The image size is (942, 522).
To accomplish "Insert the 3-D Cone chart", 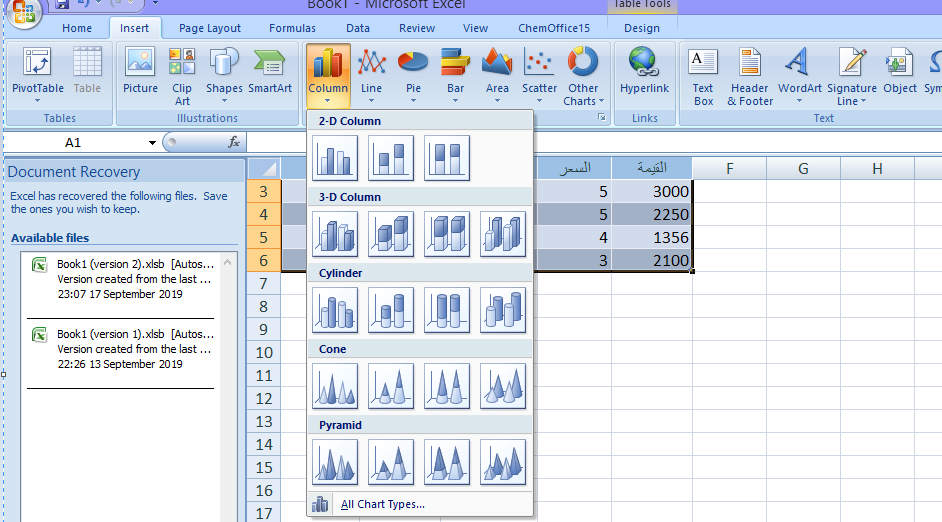I will tap(503, 386).
